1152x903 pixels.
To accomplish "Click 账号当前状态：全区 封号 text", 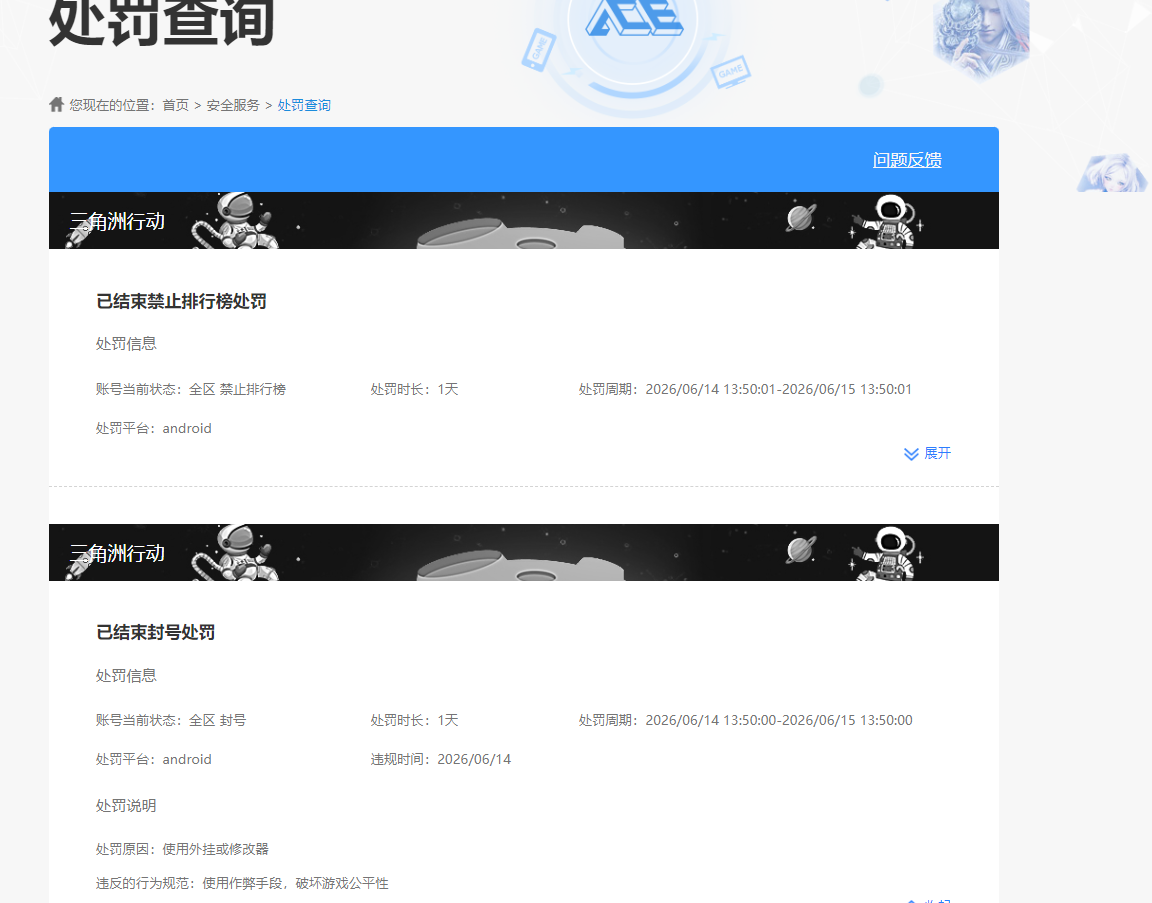I will click(171, 720).
